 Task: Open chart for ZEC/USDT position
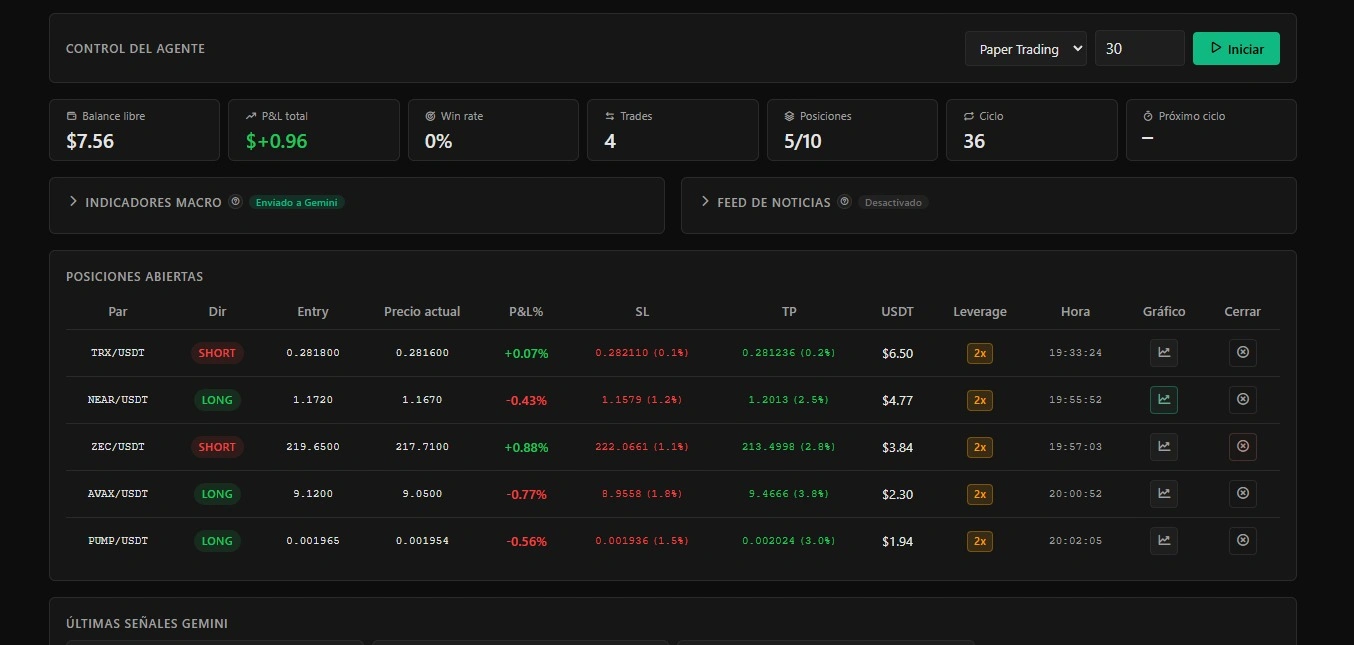coord(1164,447)
